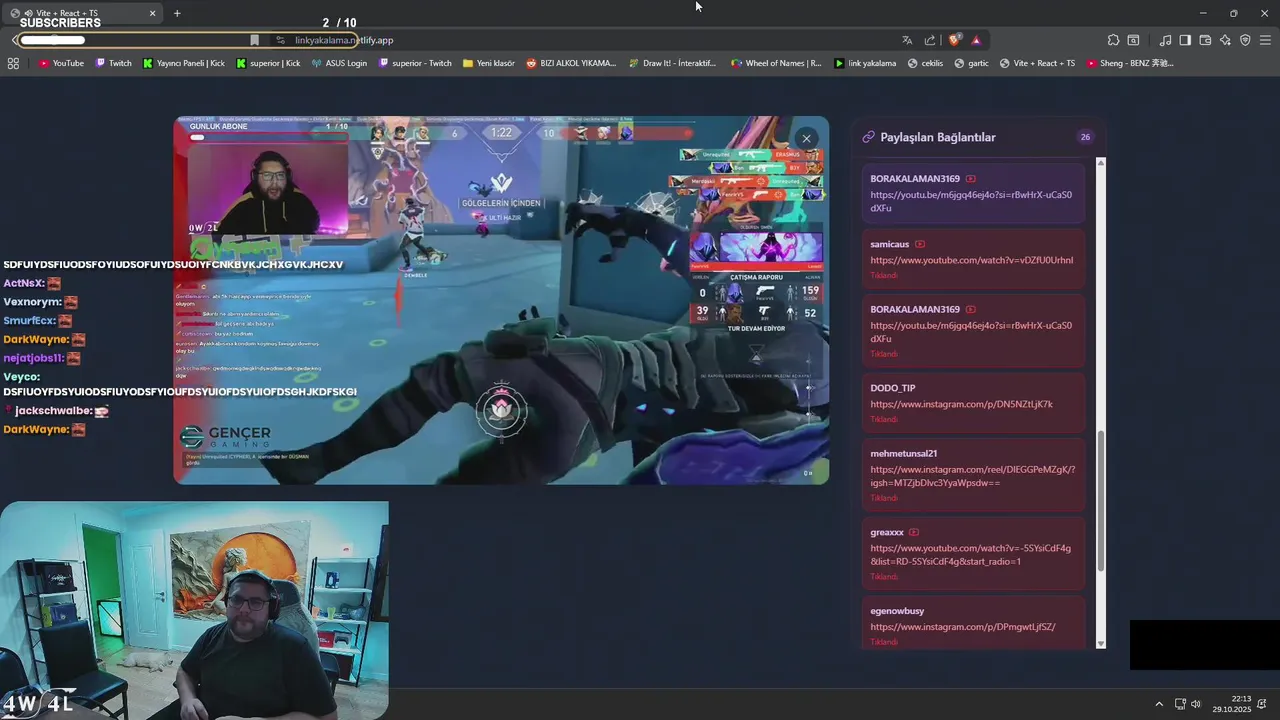
Task: Open mehmetunsal21 Instagram reel link
Action: click(972, 476)
